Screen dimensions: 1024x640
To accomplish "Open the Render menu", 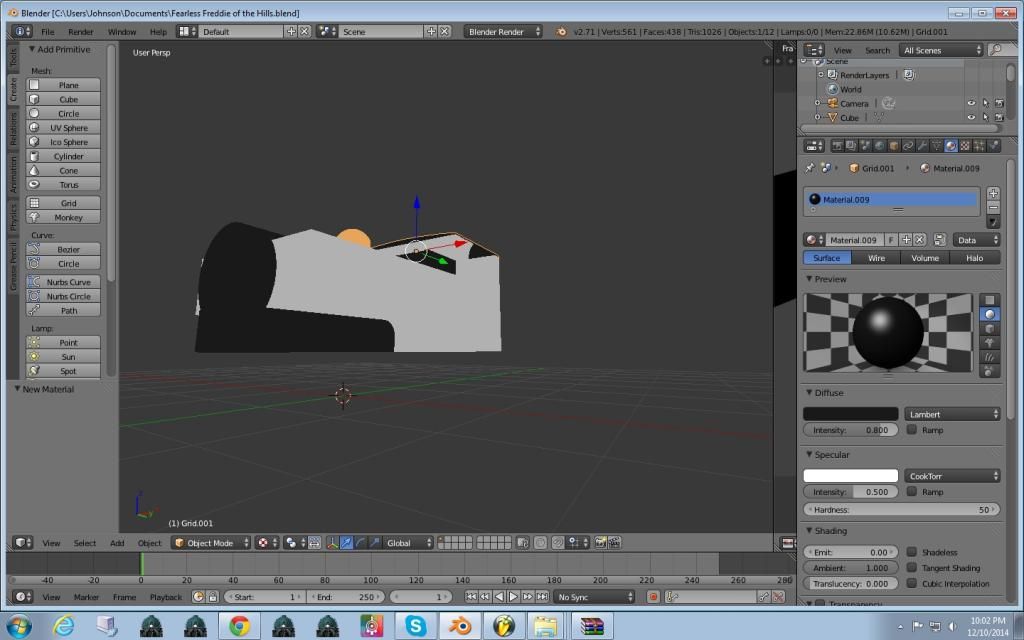I will [x=80, y=31].
